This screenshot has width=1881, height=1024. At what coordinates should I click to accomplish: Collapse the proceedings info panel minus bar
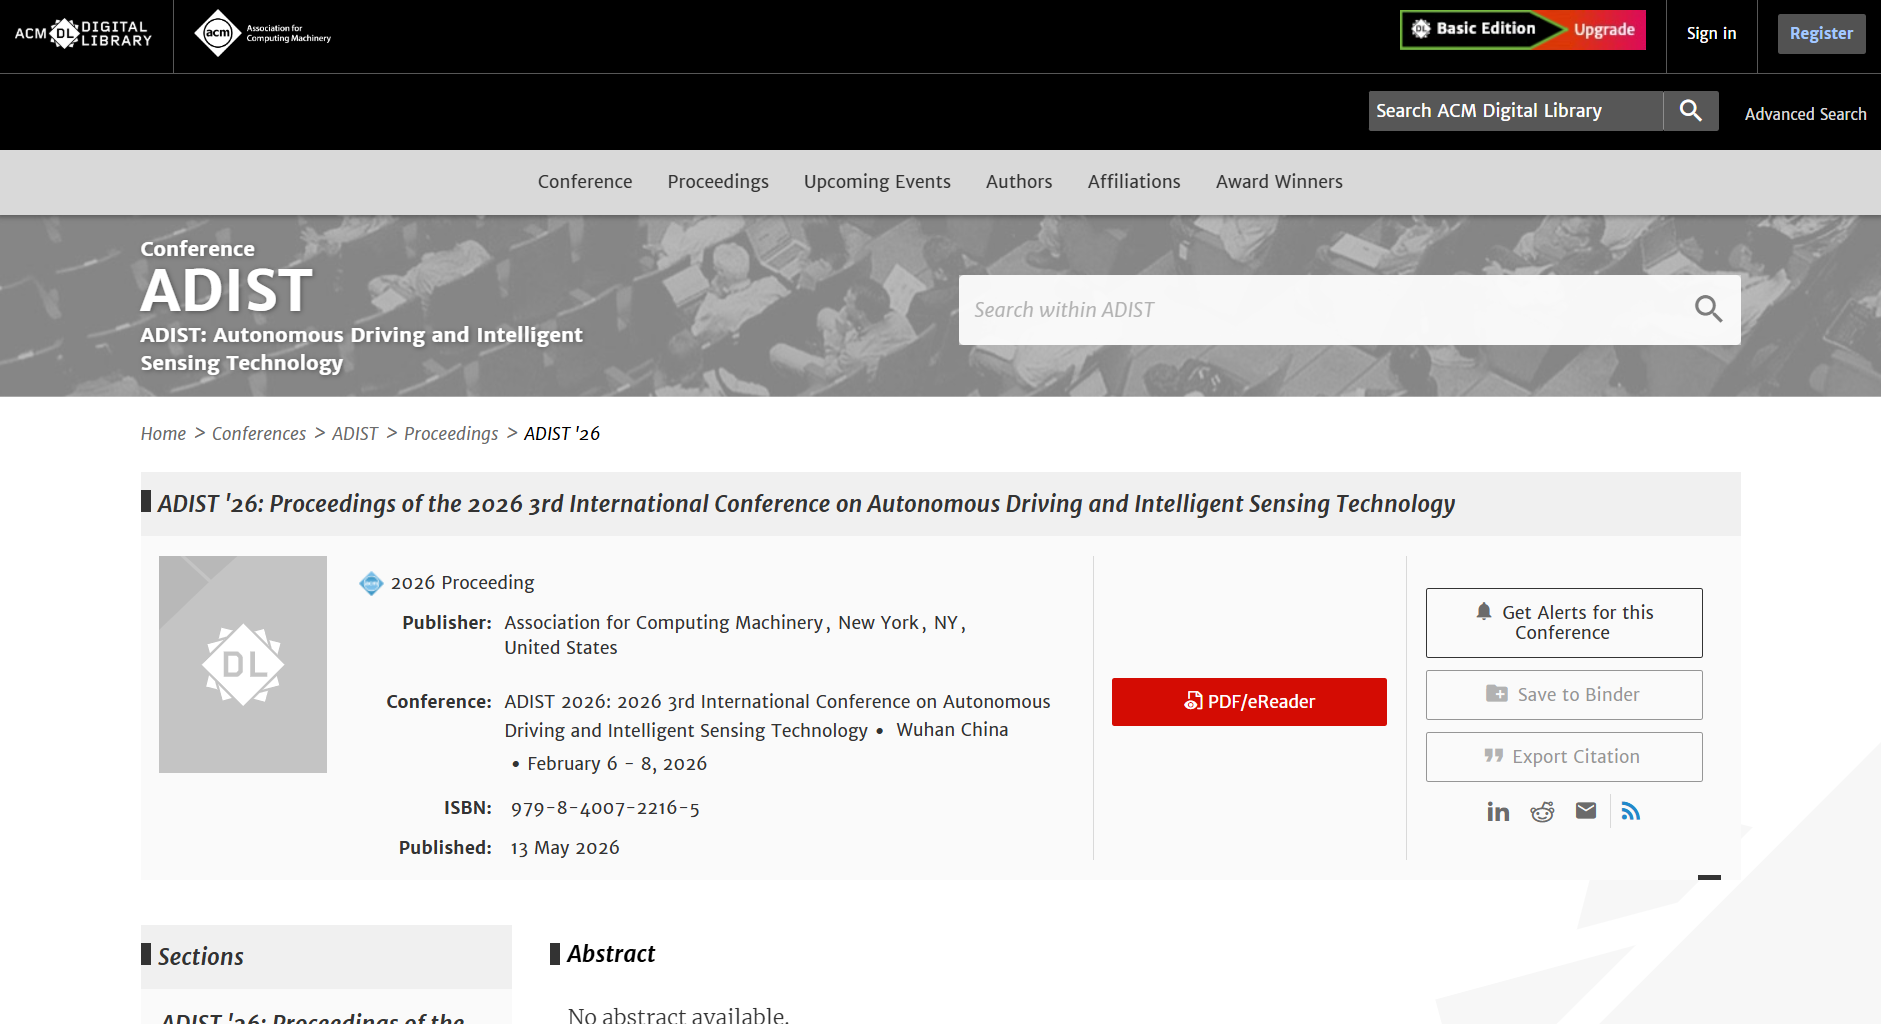(x=1710, y=877)
